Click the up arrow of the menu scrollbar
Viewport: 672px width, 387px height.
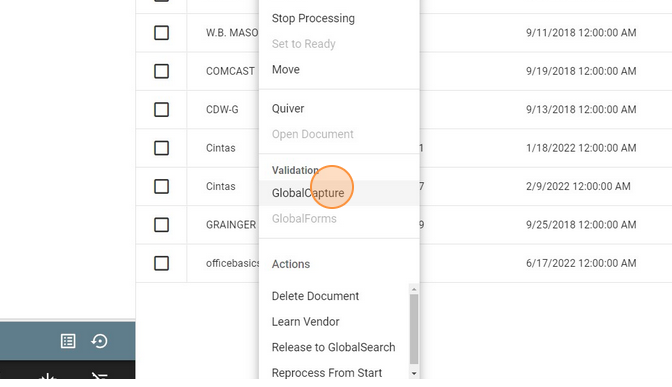pyautogui.click(x=414, y=289)
